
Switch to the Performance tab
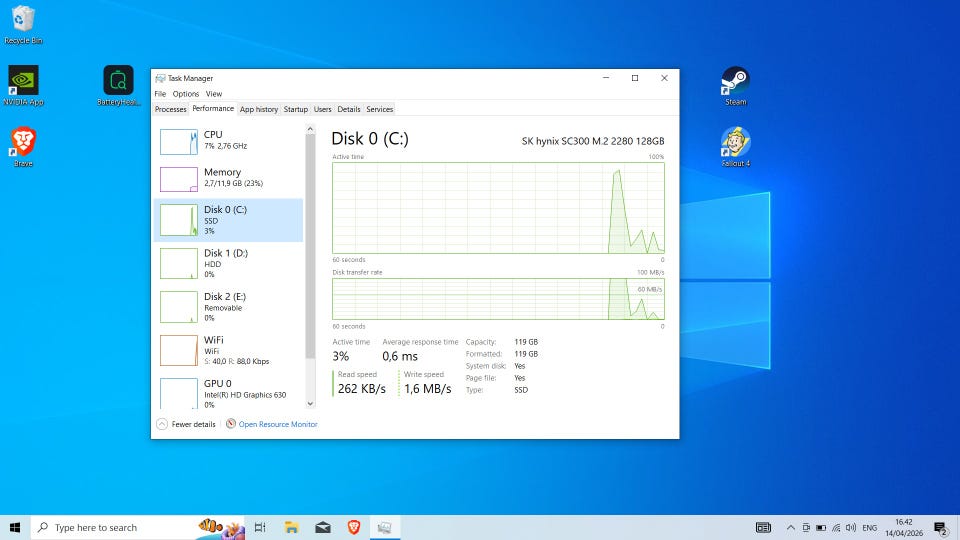[213, 108]
